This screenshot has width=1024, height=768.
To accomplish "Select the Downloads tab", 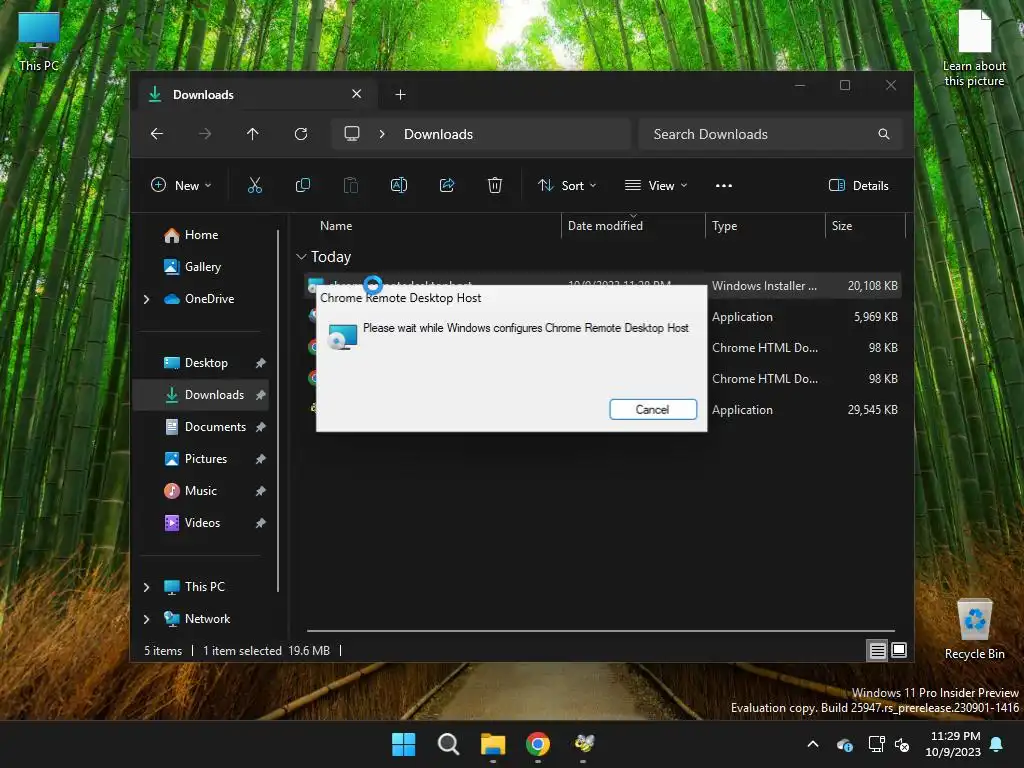I will coord(255,95).
